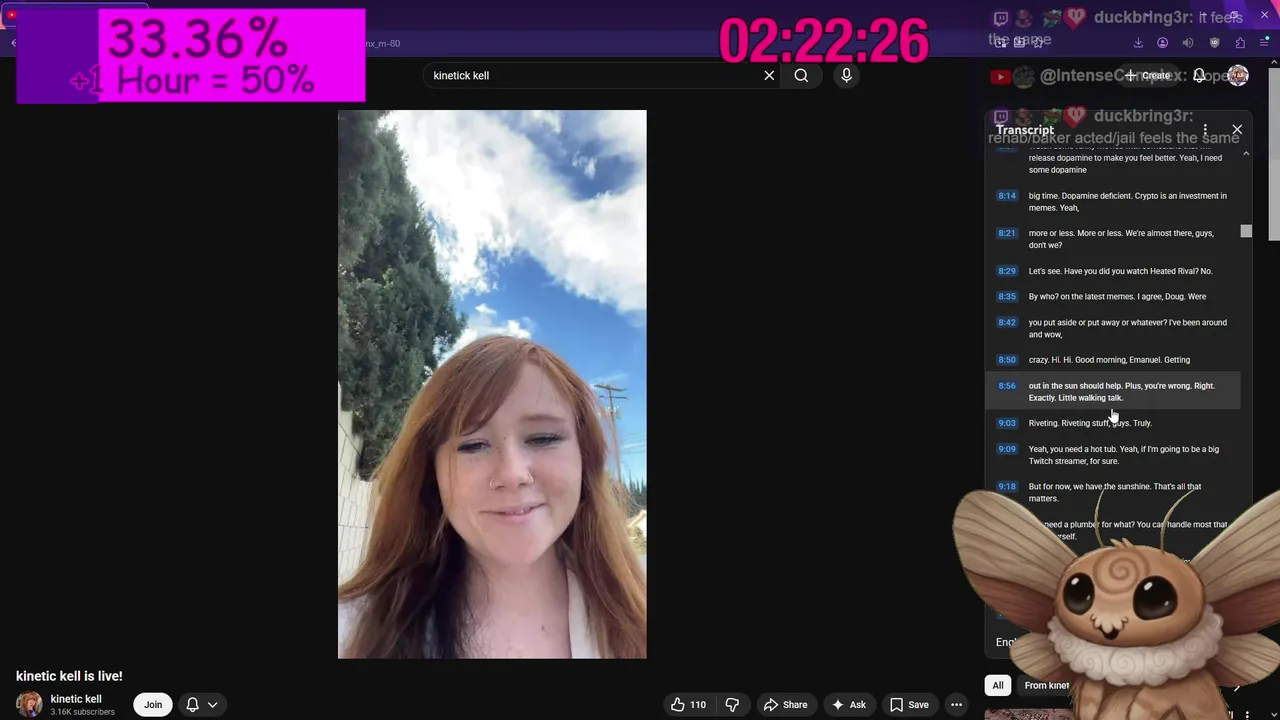Click the transcript scroll-up arrow

(1246, 153)
